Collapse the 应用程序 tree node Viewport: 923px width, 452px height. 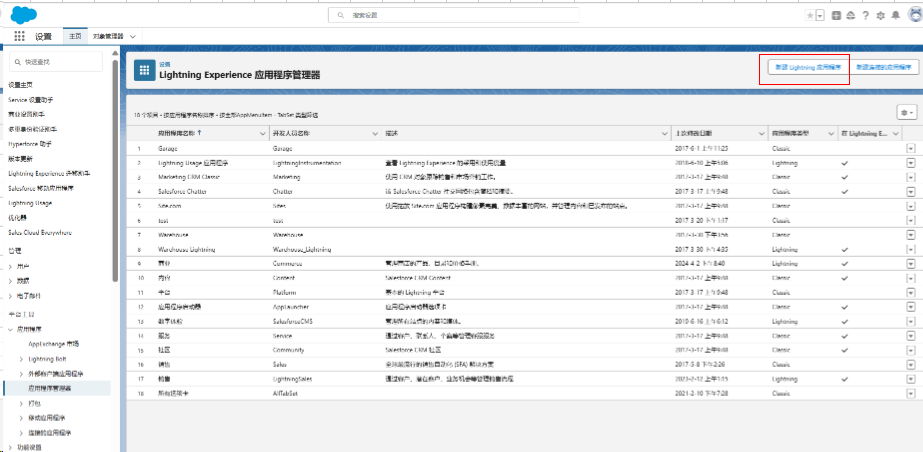[x=11, y=330]
